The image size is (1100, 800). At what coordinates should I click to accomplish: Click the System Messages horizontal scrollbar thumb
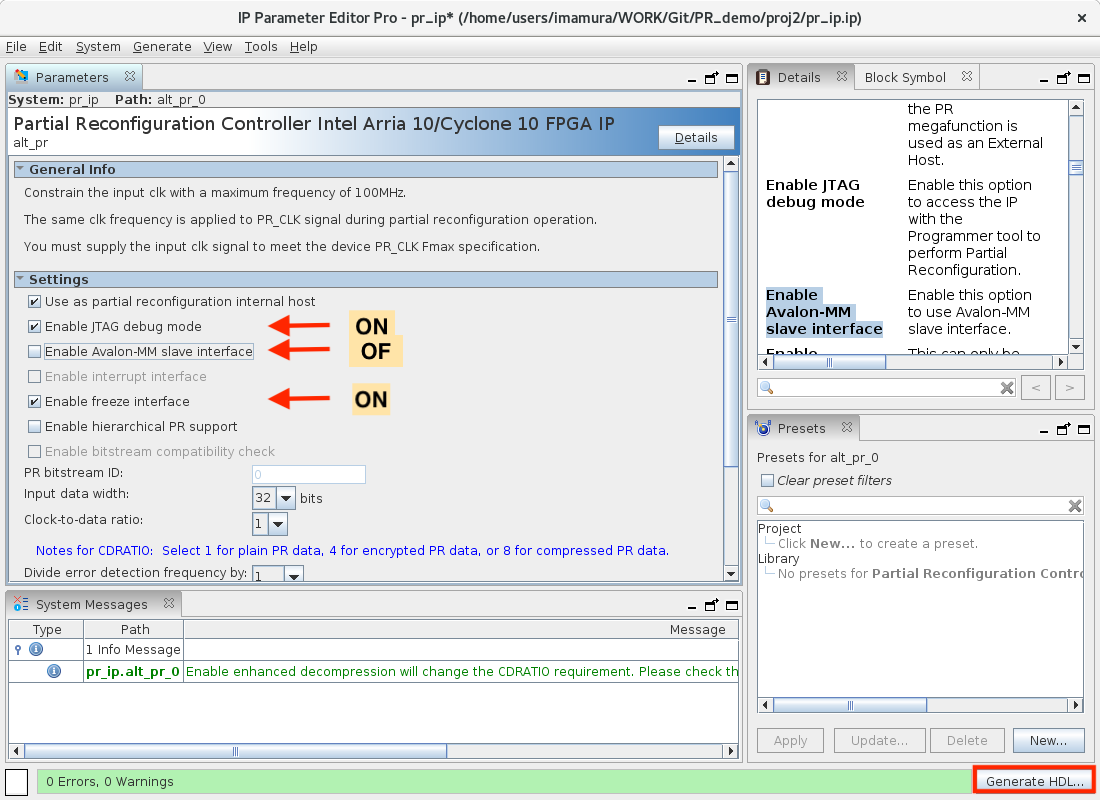(x=235, y=751)
